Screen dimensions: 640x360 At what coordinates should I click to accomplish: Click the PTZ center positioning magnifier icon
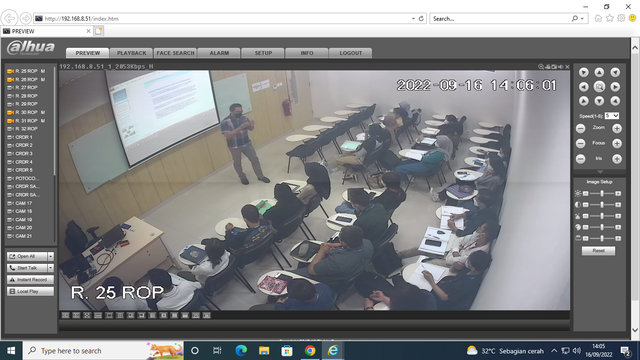click(599, 87)
